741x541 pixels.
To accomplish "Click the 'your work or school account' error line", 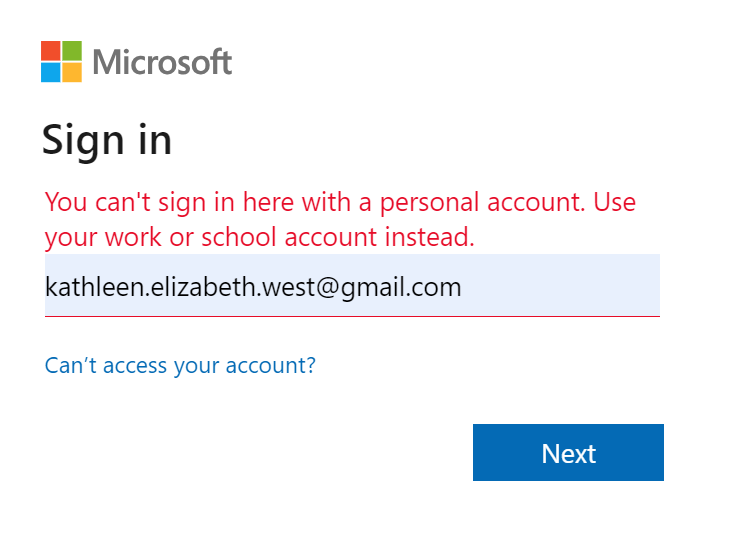I will [259, 238].
